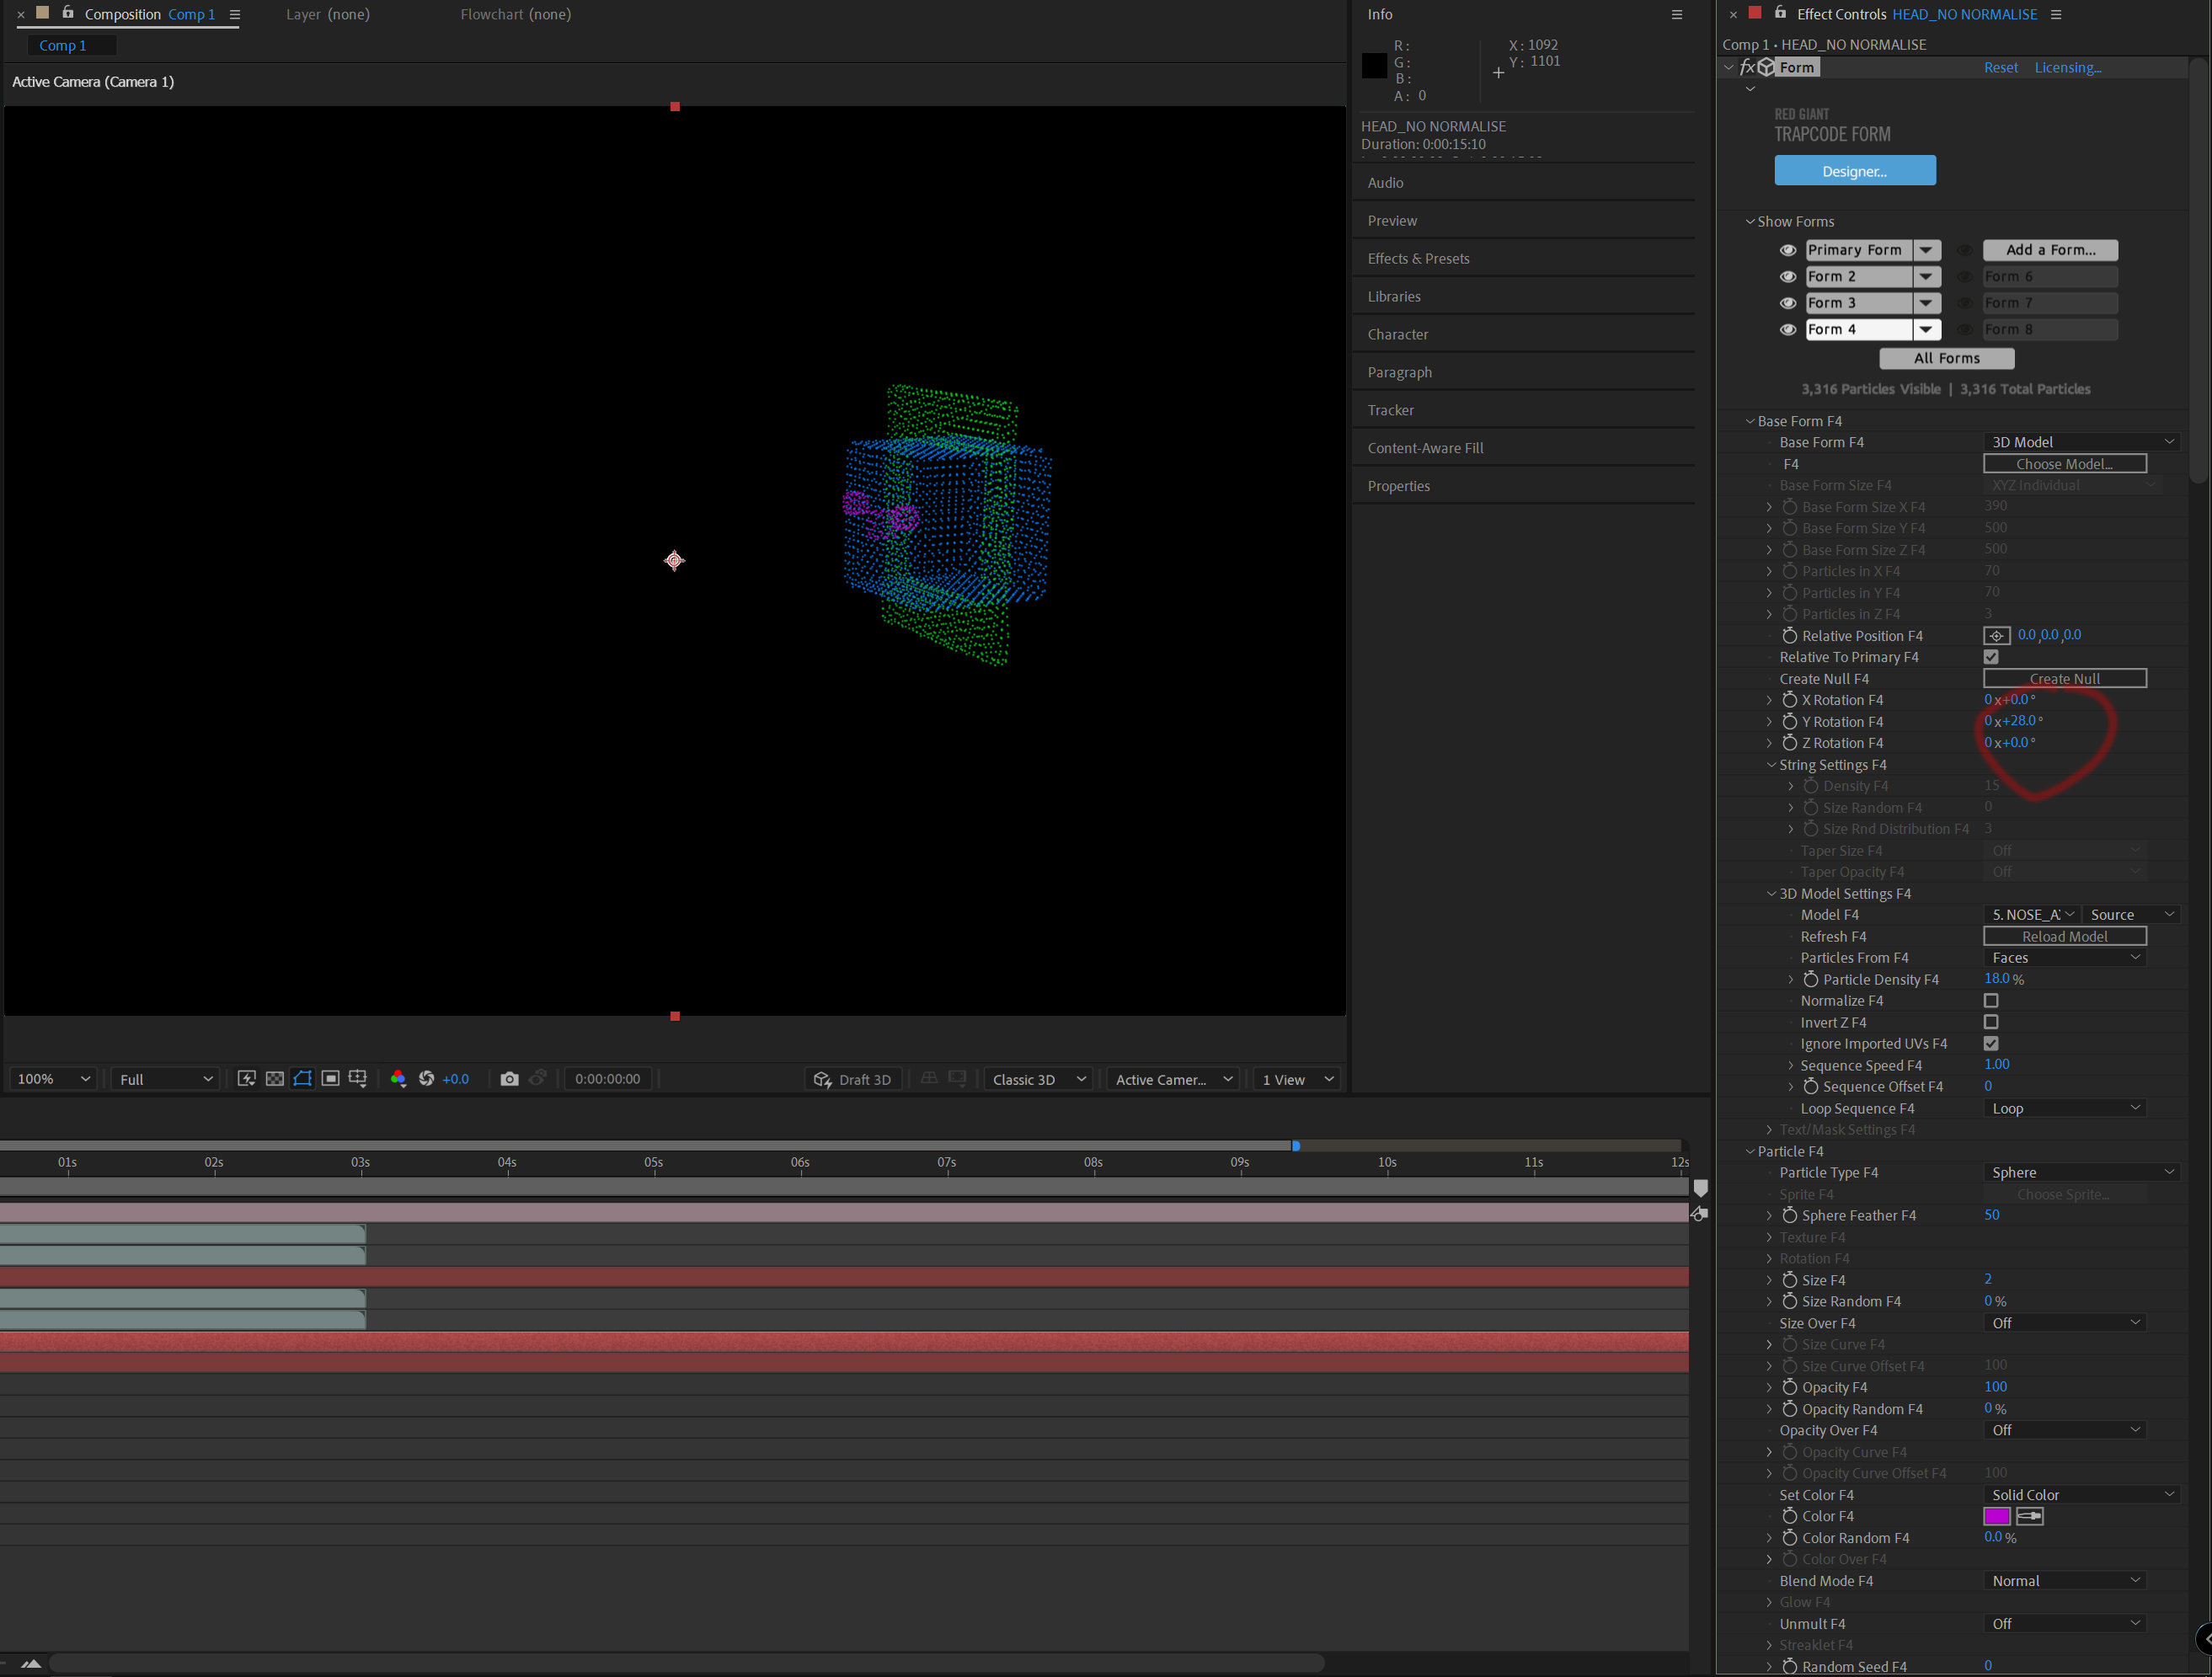Open the grid and guide options icon
The width and height of the screenshot is (2212, 1677).
(x=358, y=1078)
